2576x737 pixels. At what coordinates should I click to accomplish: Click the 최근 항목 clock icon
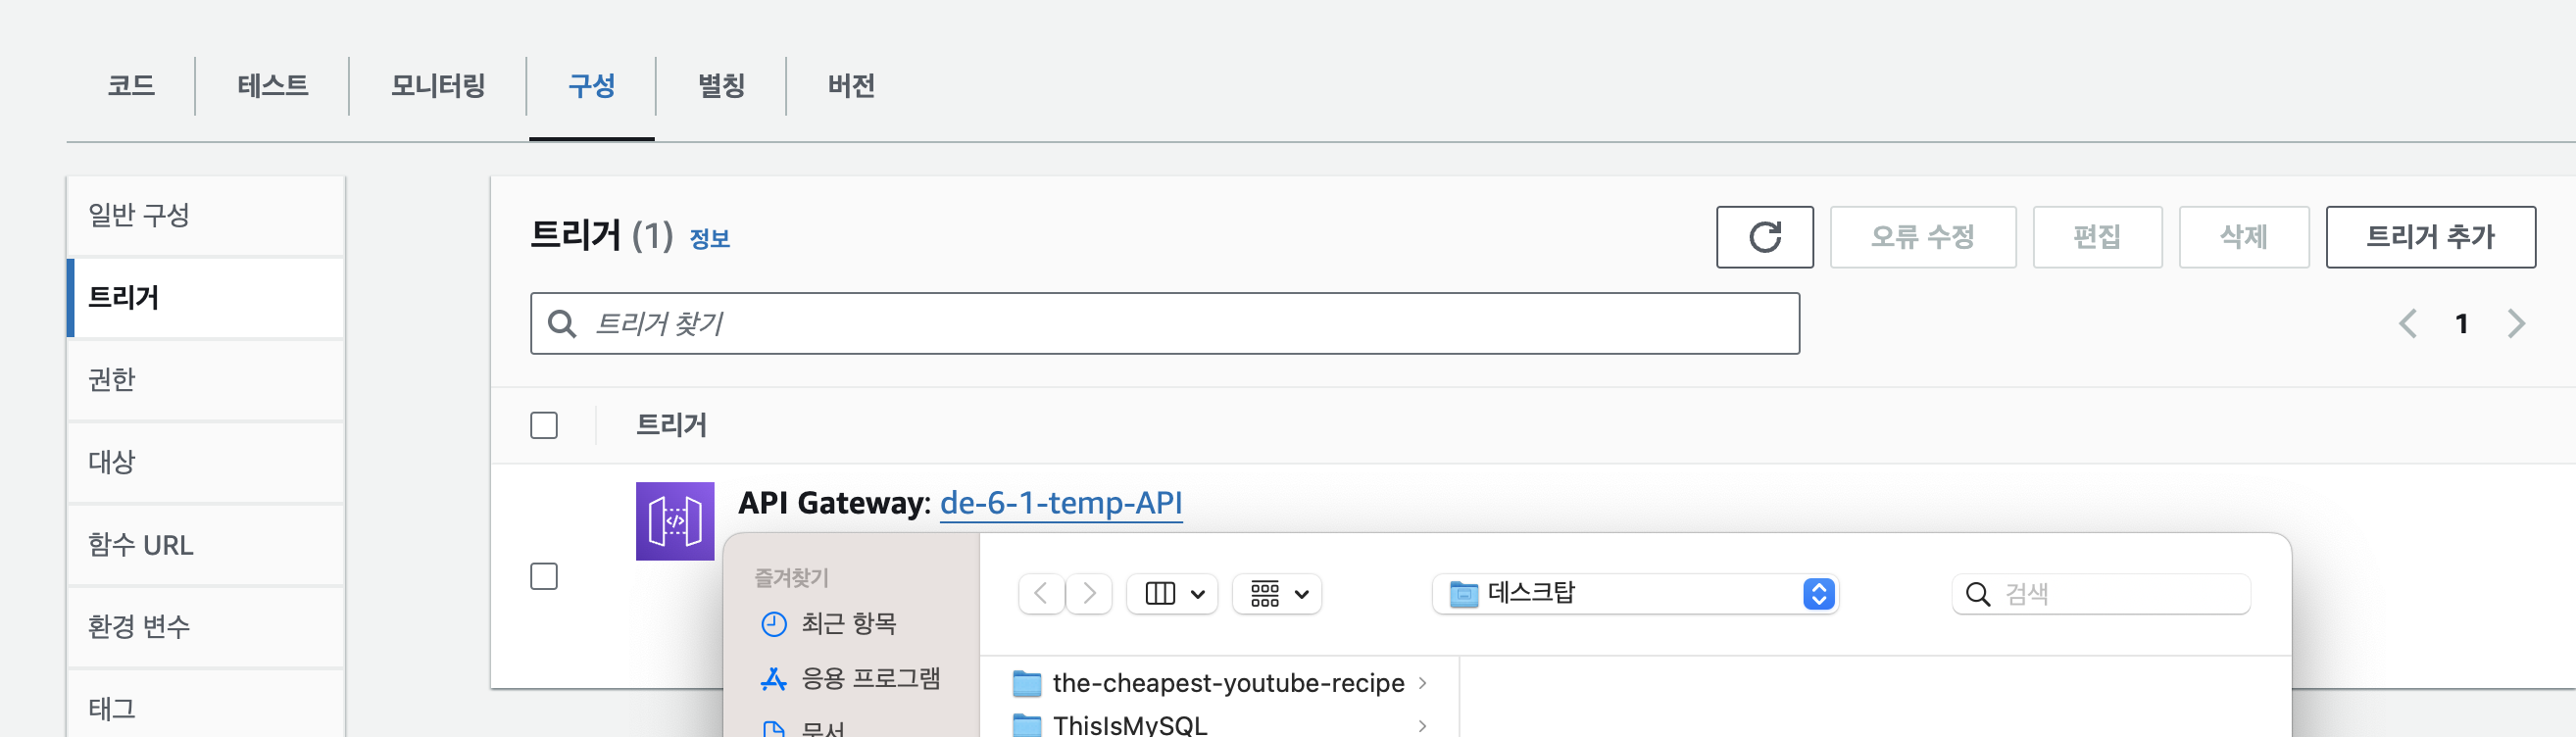pos(774,625)
